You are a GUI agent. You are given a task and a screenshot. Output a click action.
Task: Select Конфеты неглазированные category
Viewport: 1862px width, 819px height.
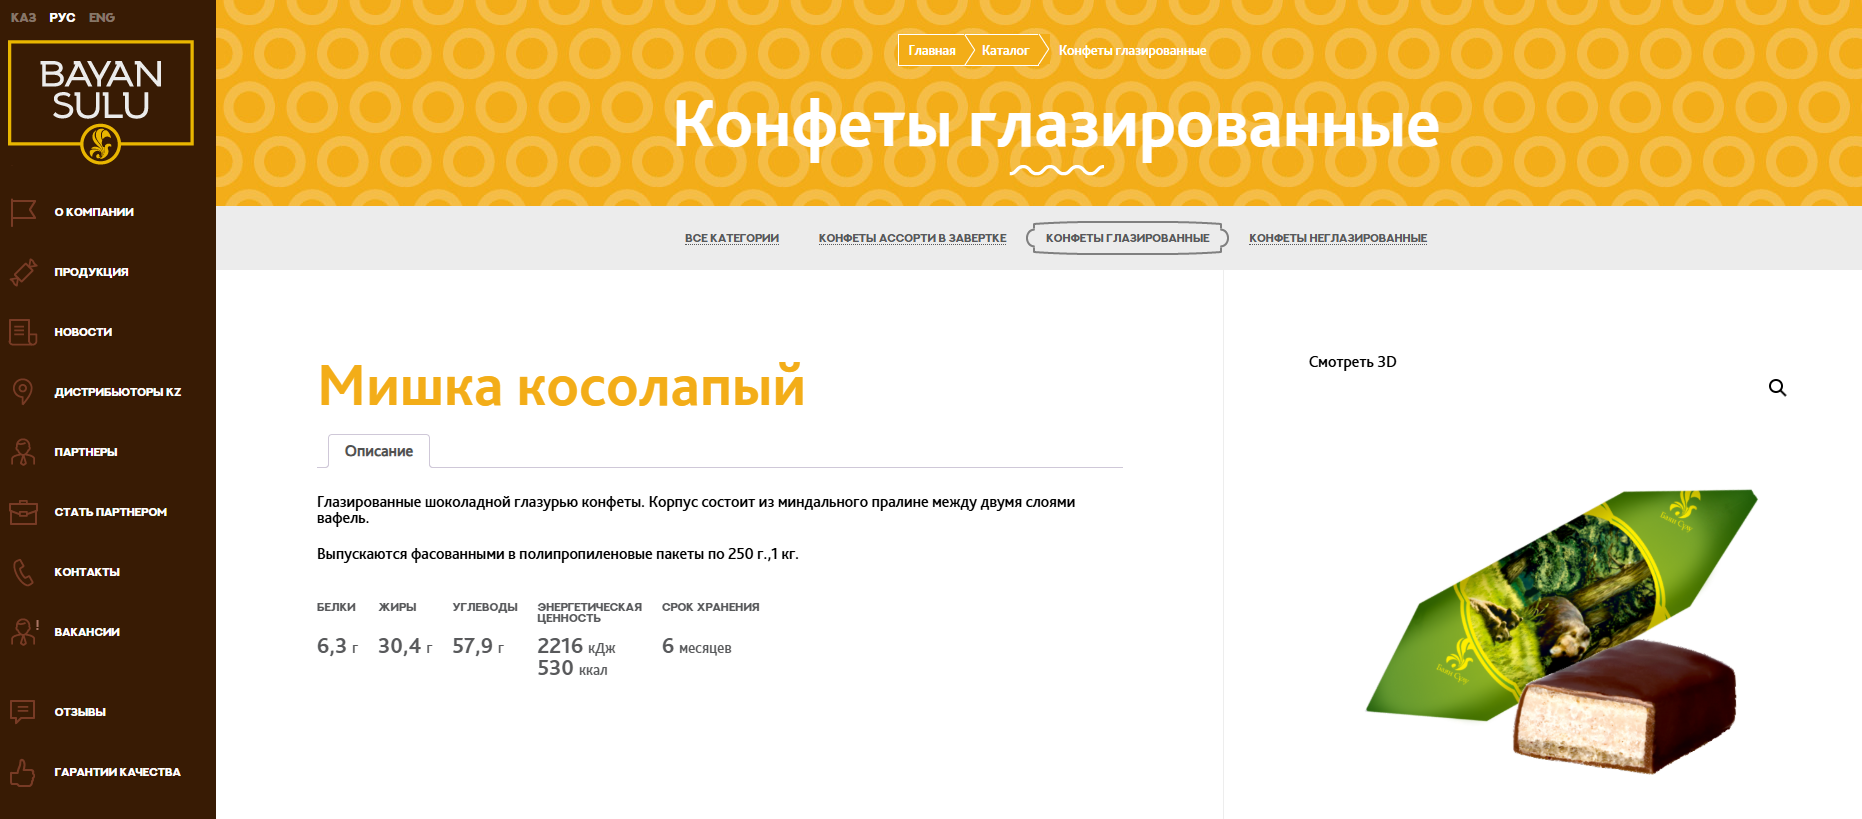point(1338,238)
